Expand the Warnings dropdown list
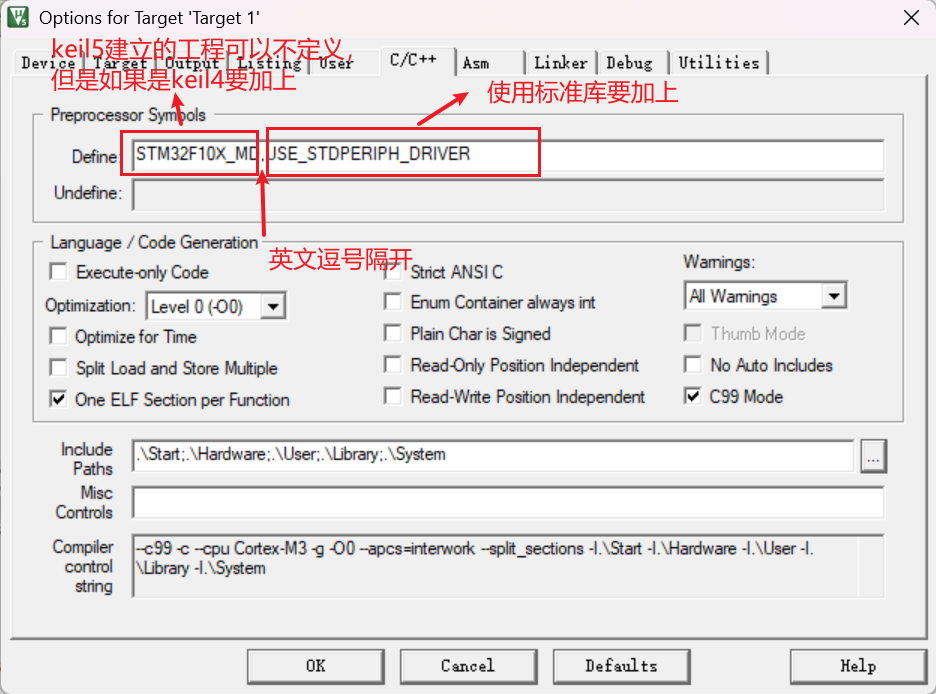936x694 pixels. click(x=834, y=296)
